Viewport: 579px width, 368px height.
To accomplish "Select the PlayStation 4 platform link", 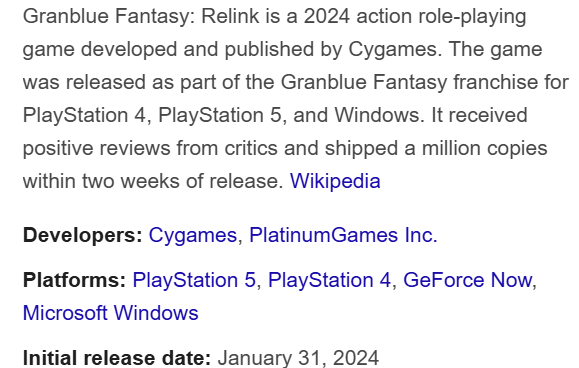I will pyautogui.click(x=329, y=280).
